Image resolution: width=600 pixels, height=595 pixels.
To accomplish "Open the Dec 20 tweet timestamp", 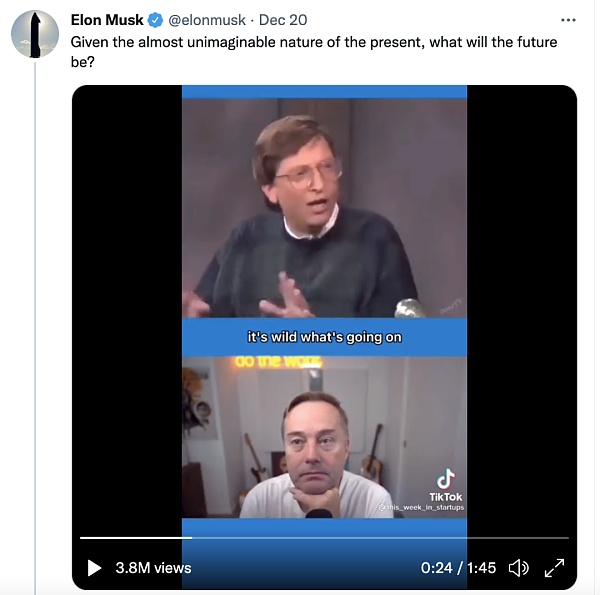I will coord(283,20).
